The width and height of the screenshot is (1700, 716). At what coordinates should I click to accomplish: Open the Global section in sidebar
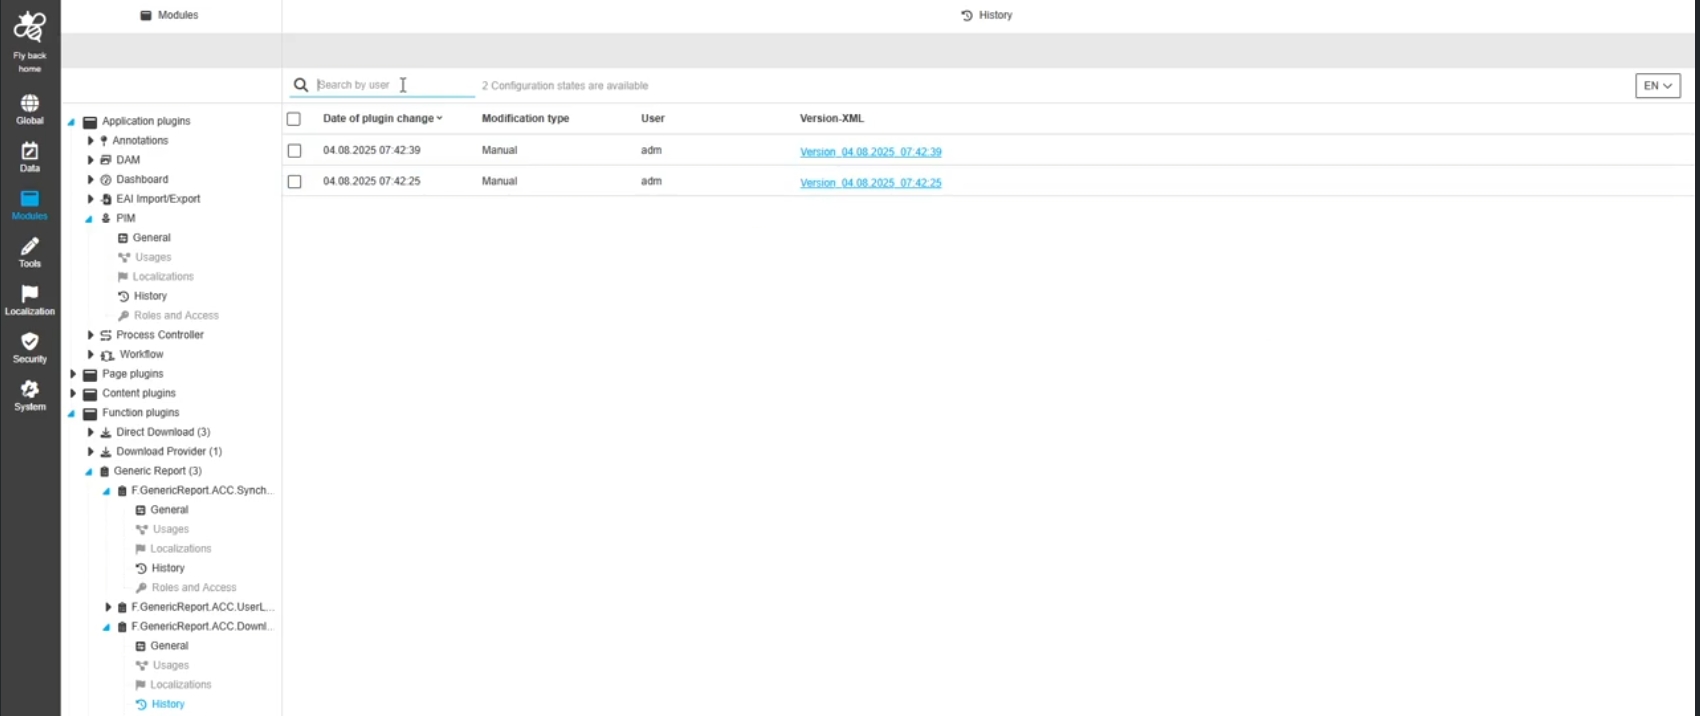coord(30,109)
